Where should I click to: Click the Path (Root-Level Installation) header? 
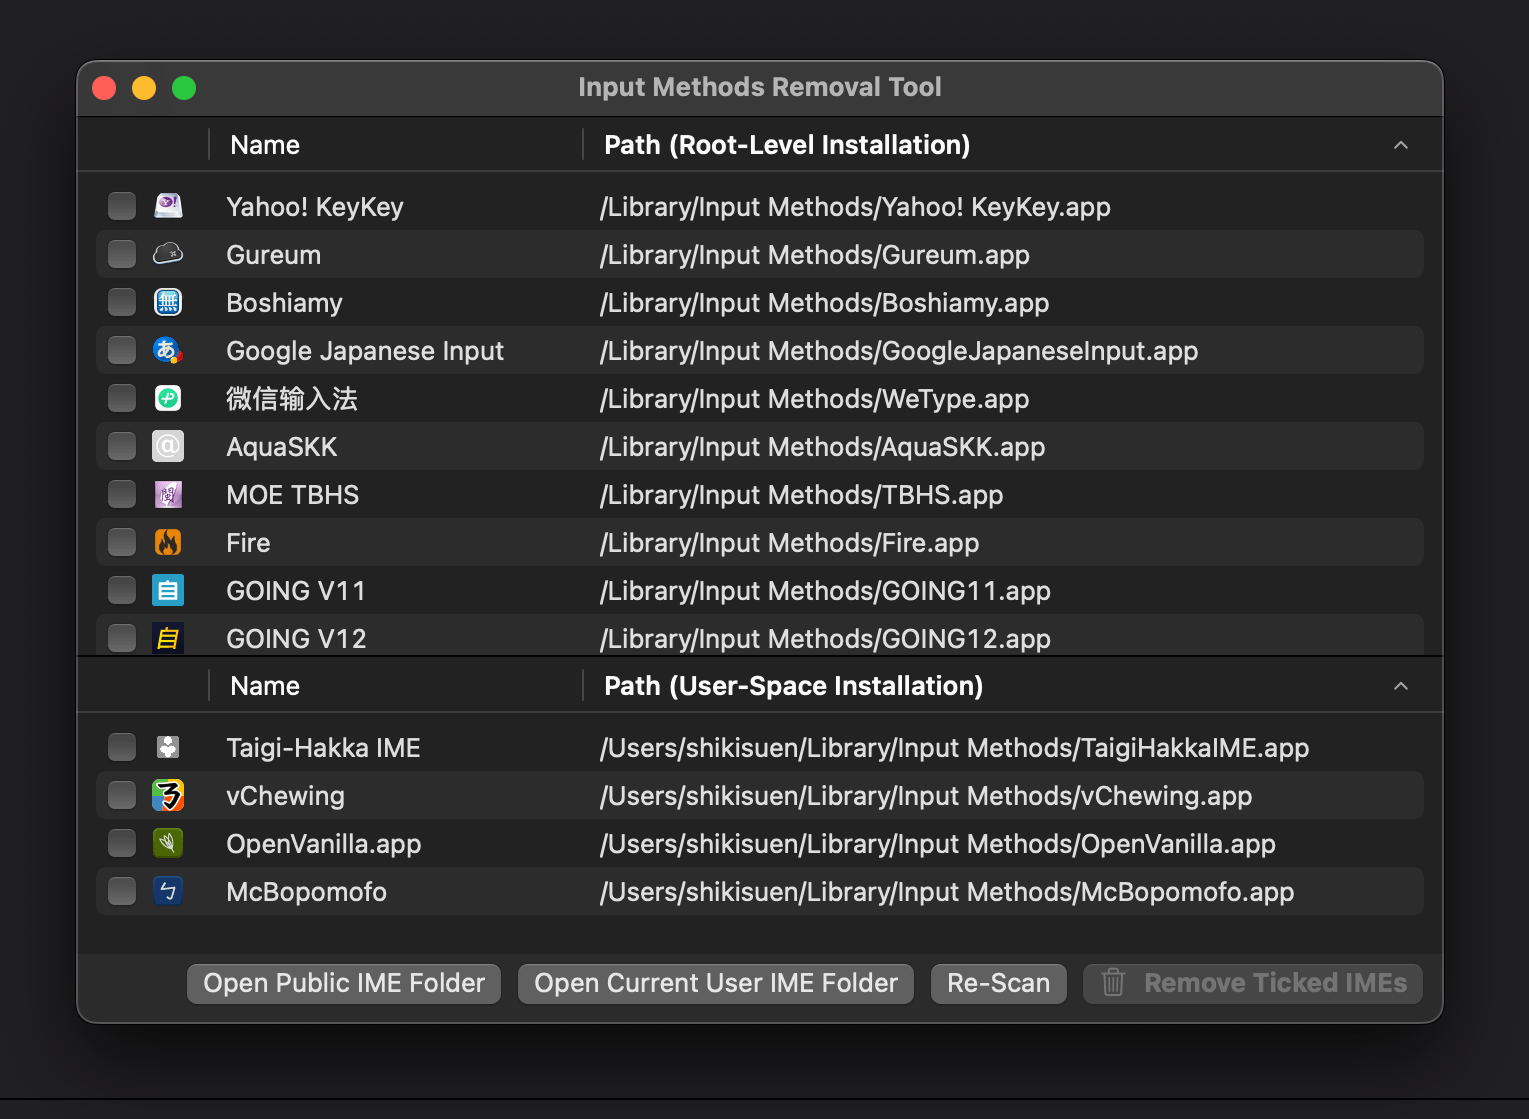pyautogui.click(x=787, y=145)
